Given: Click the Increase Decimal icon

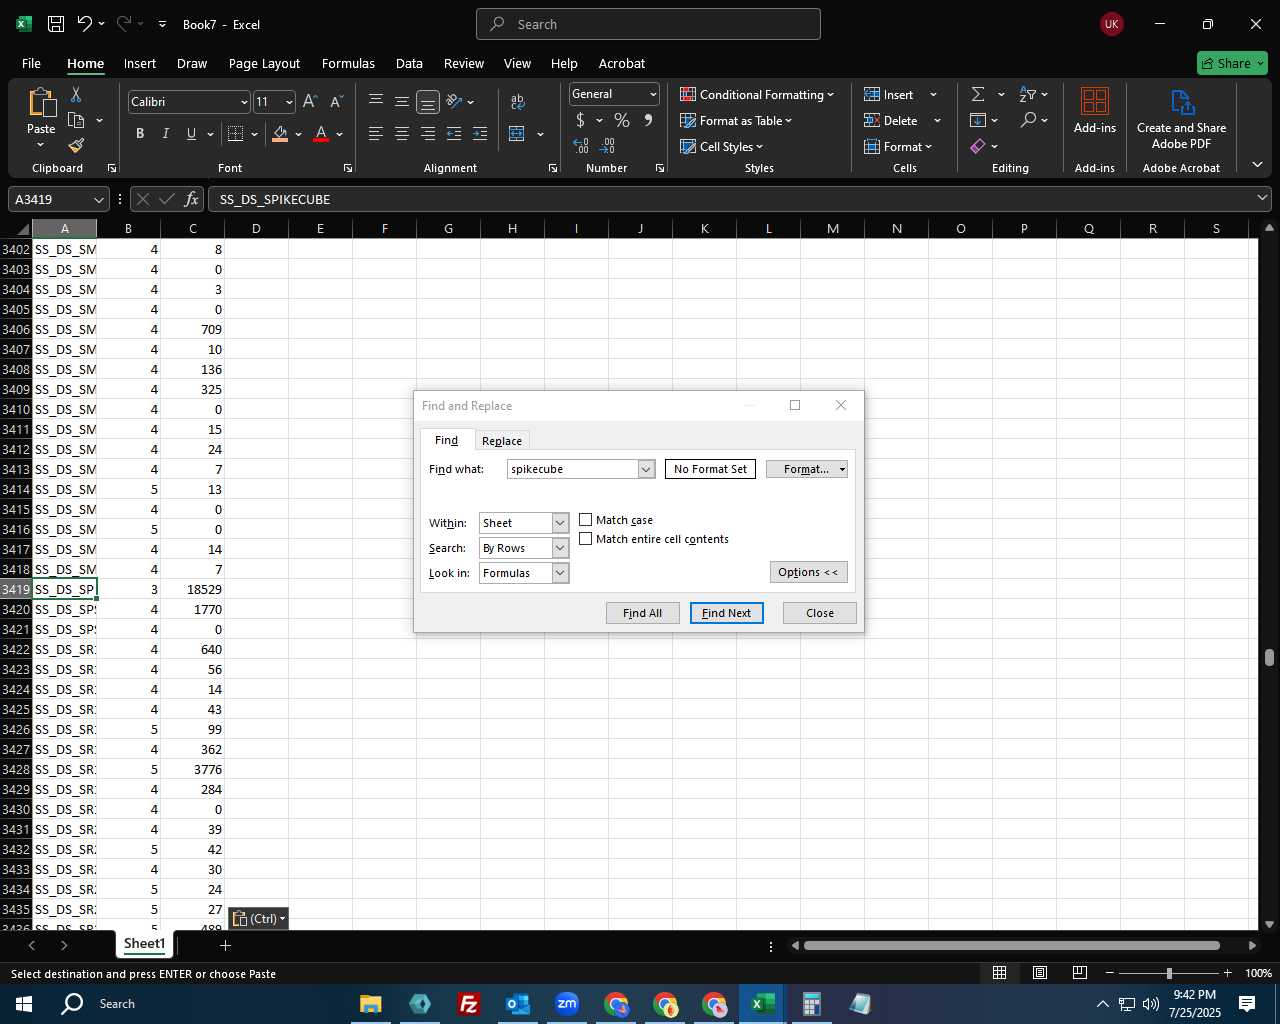Looking at the screenshot, I should click(581, 146).
